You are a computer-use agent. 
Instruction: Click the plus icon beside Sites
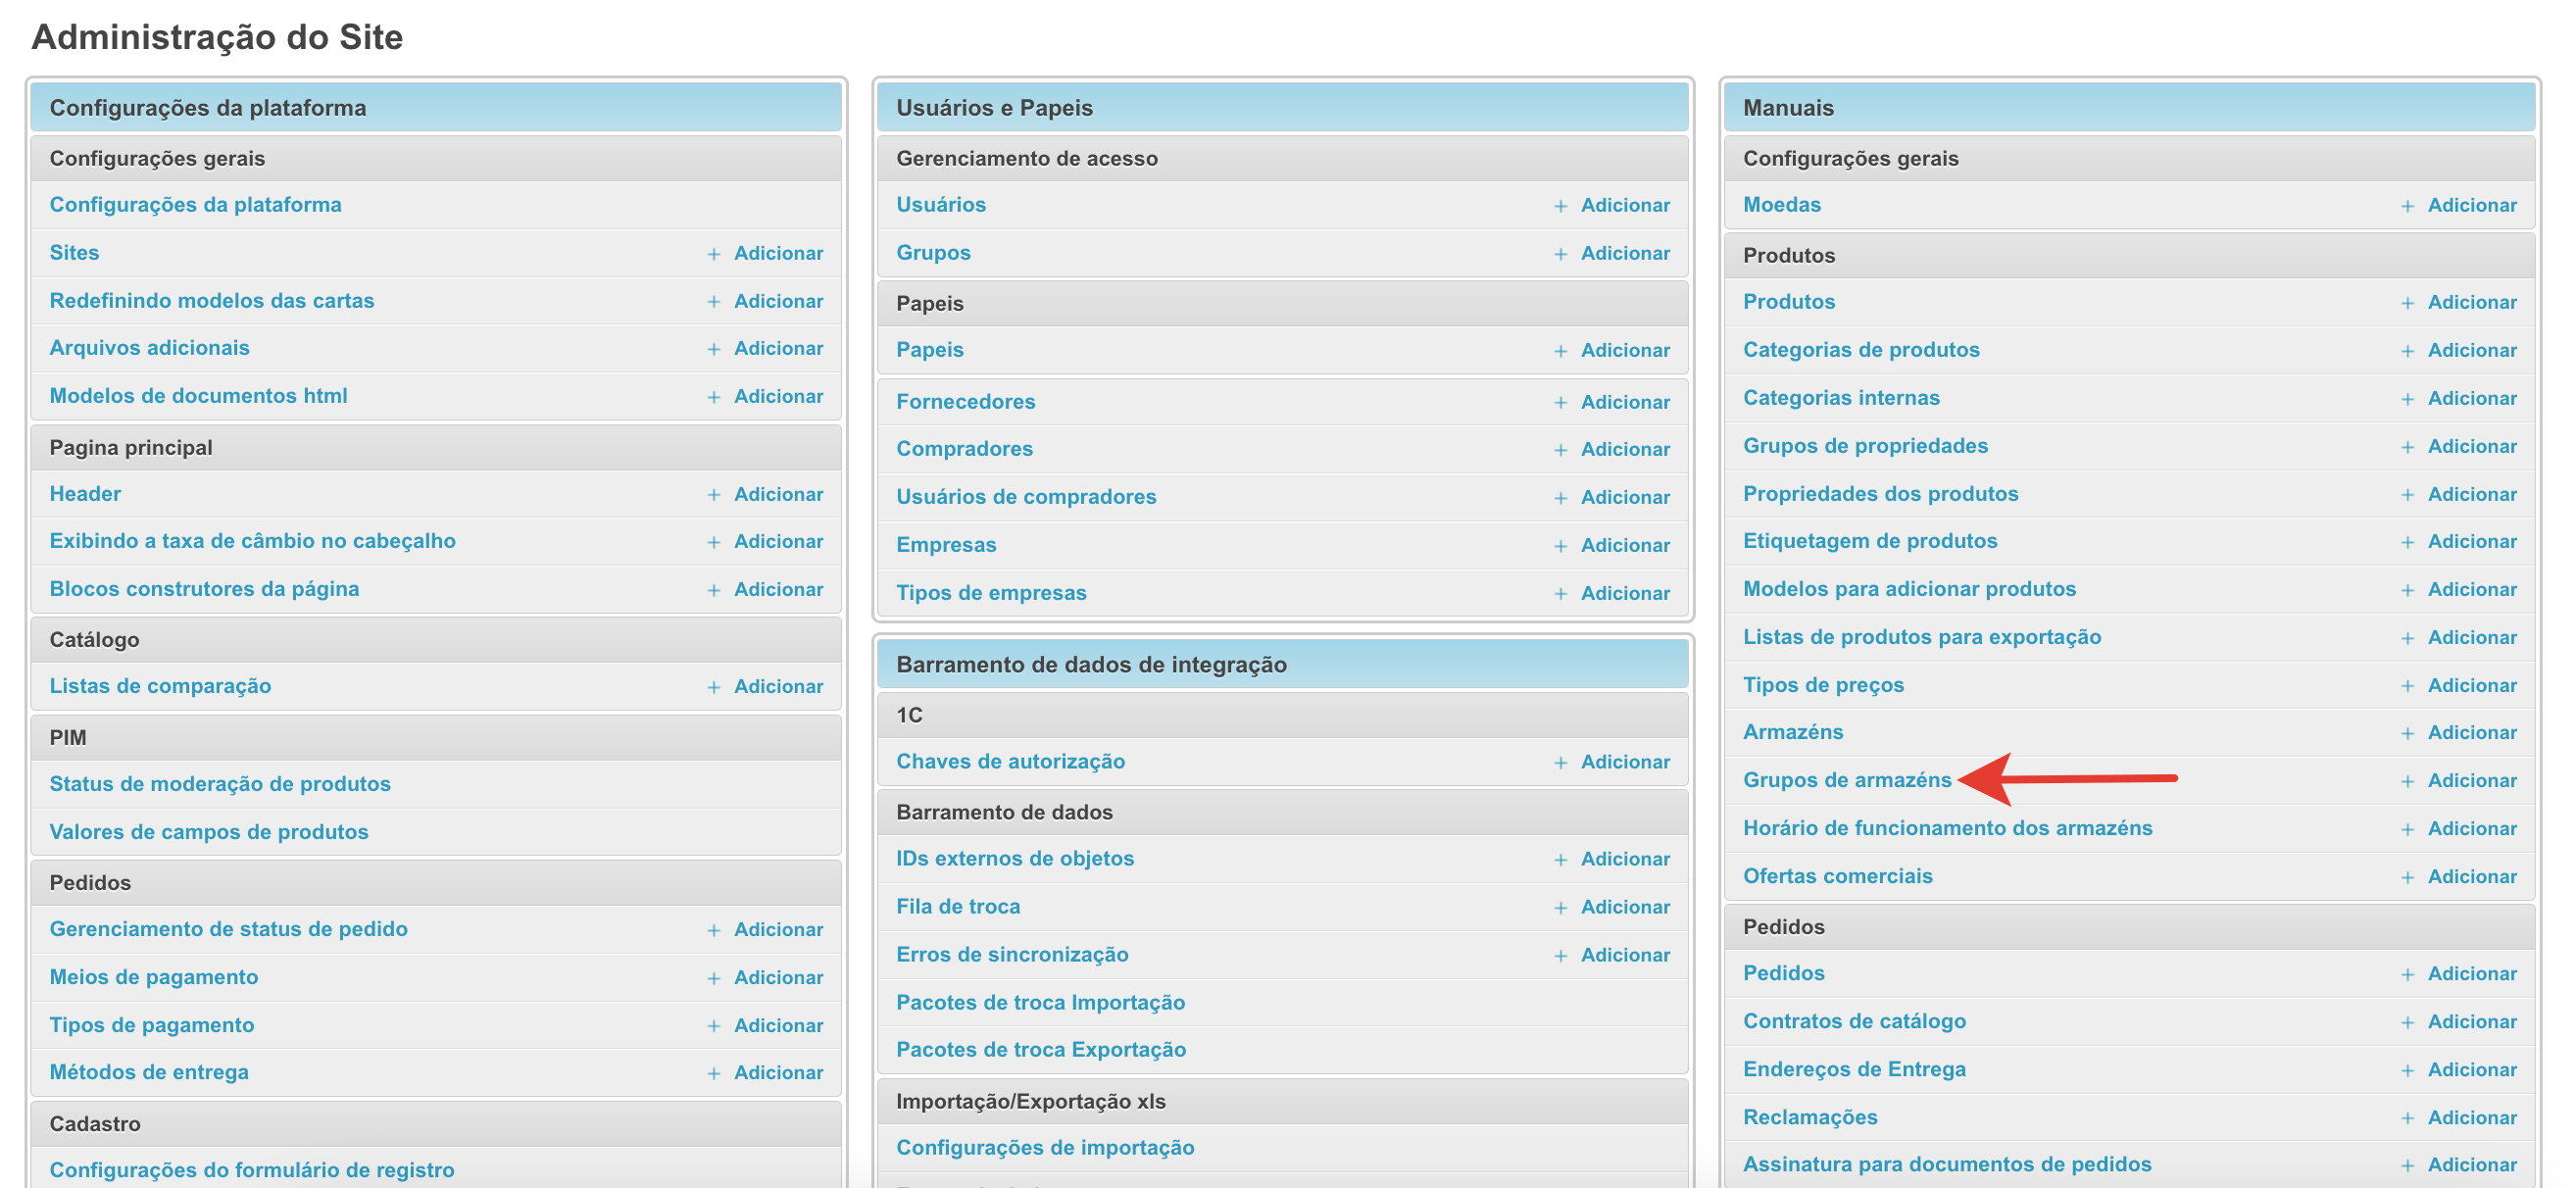click(713, 254)
